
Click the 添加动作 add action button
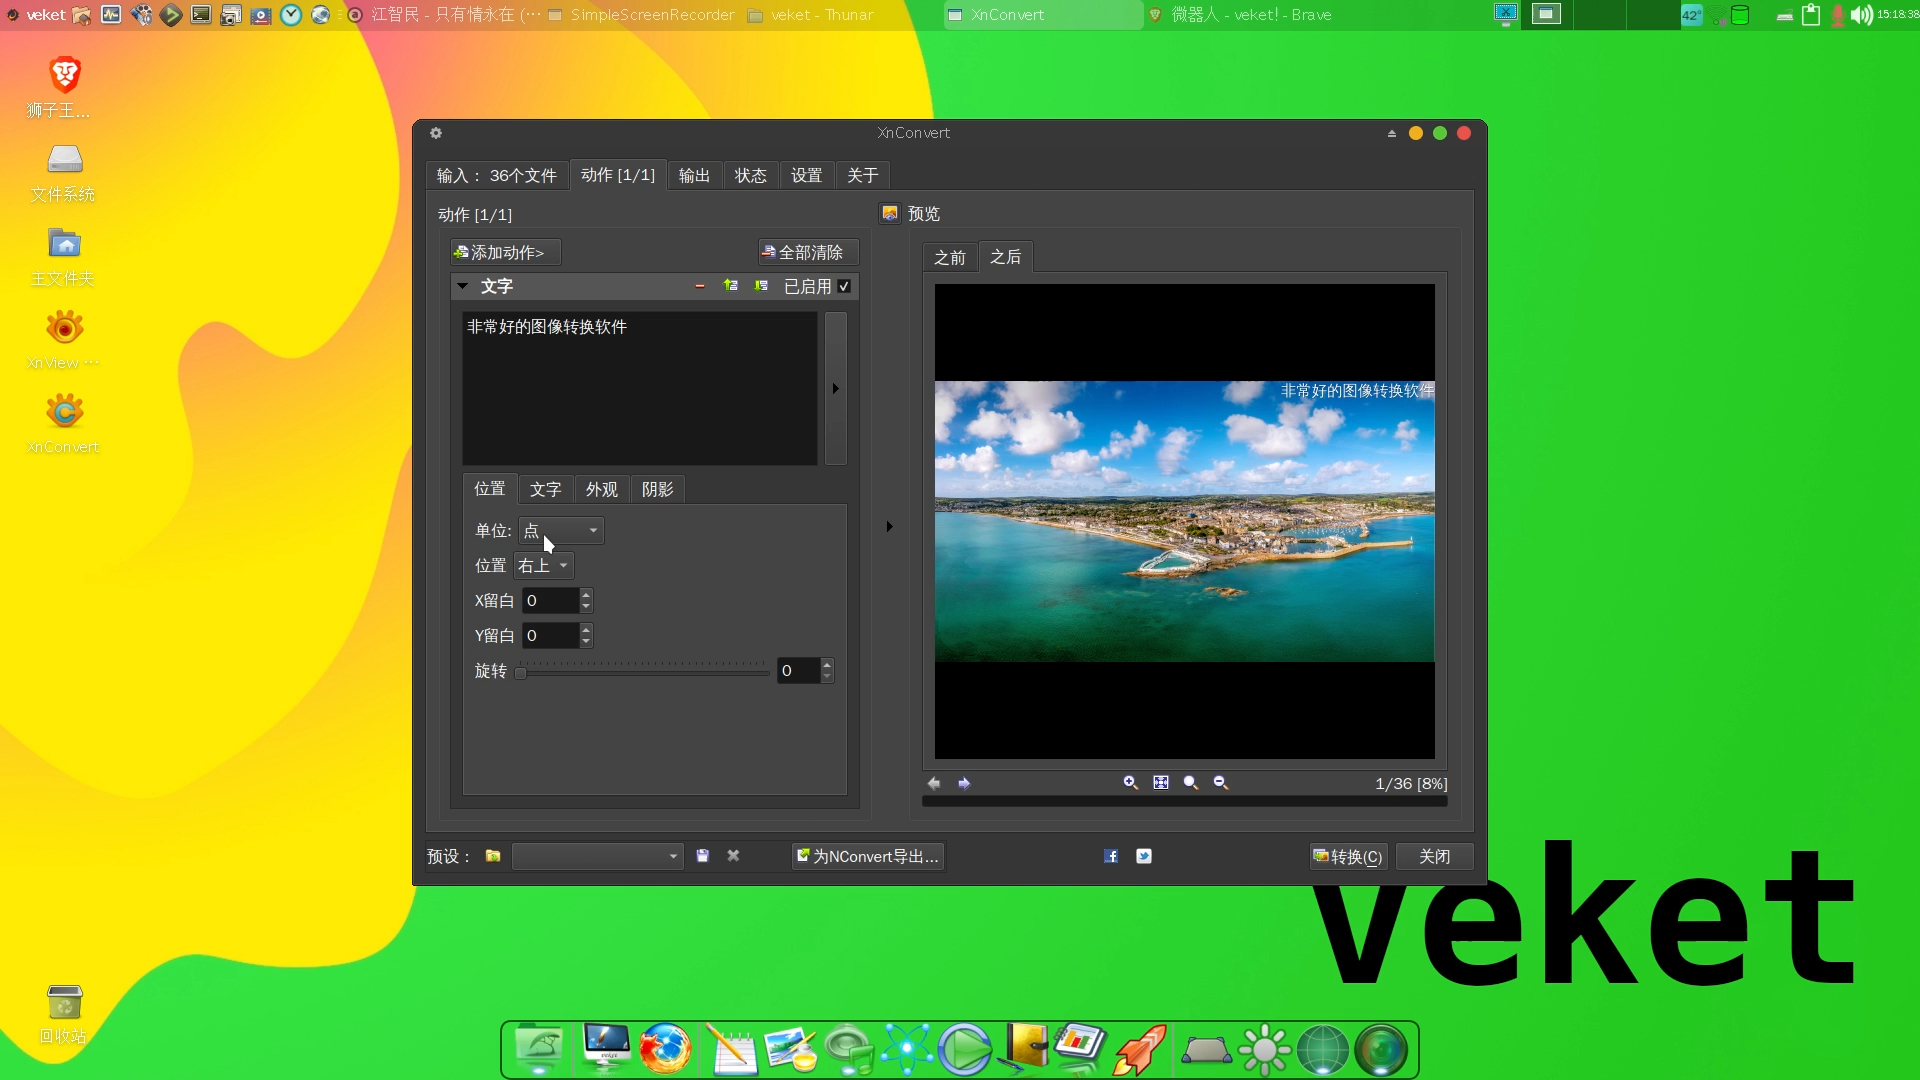(x=503, y=252)
